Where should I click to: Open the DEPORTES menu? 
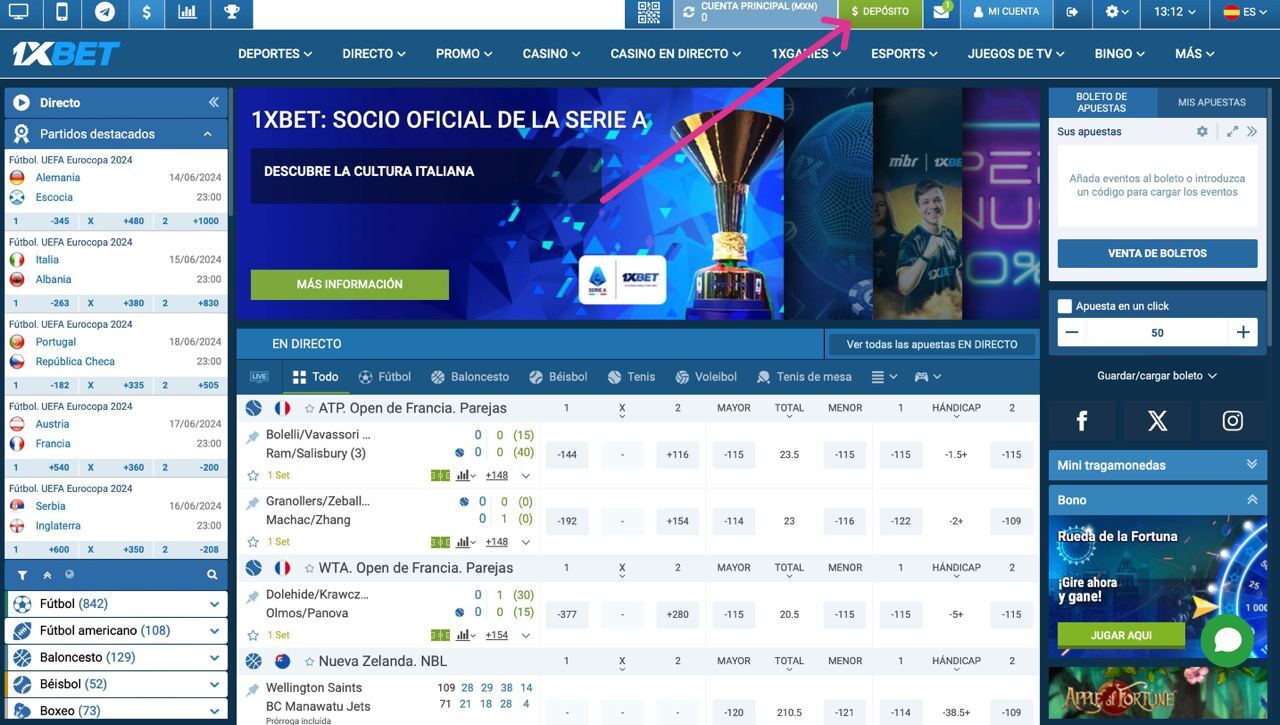275,54
